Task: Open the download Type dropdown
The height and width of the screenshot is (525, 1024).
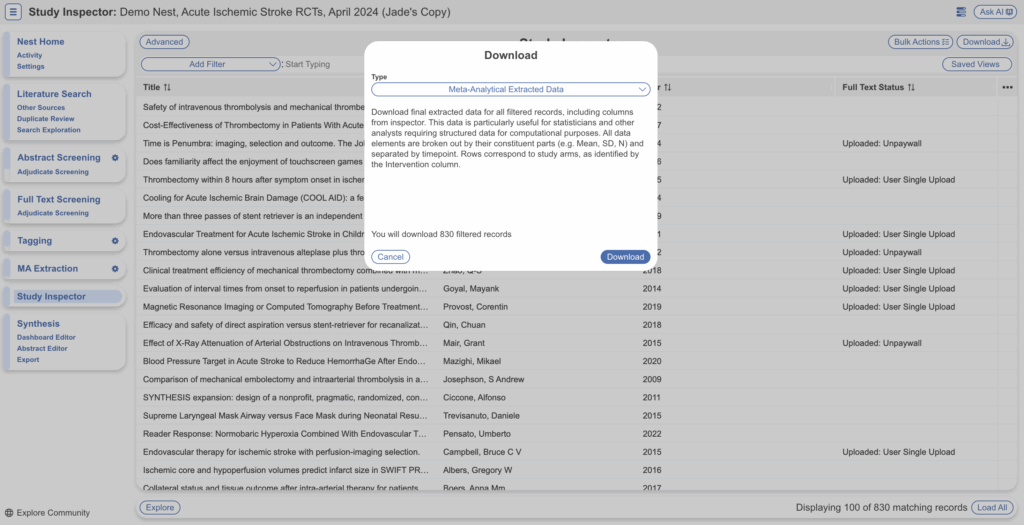Action: (511, 89)
